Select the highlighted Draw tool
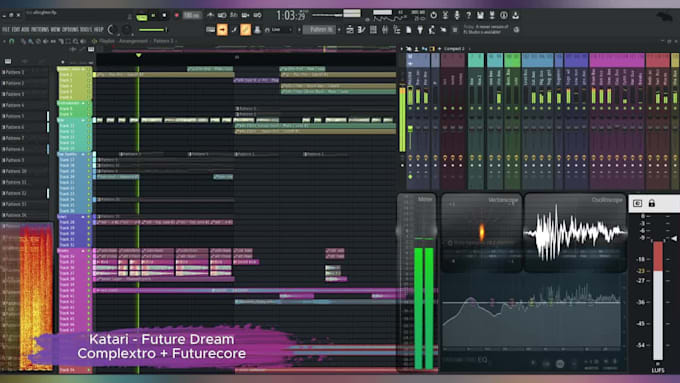 tap(222, 29)
